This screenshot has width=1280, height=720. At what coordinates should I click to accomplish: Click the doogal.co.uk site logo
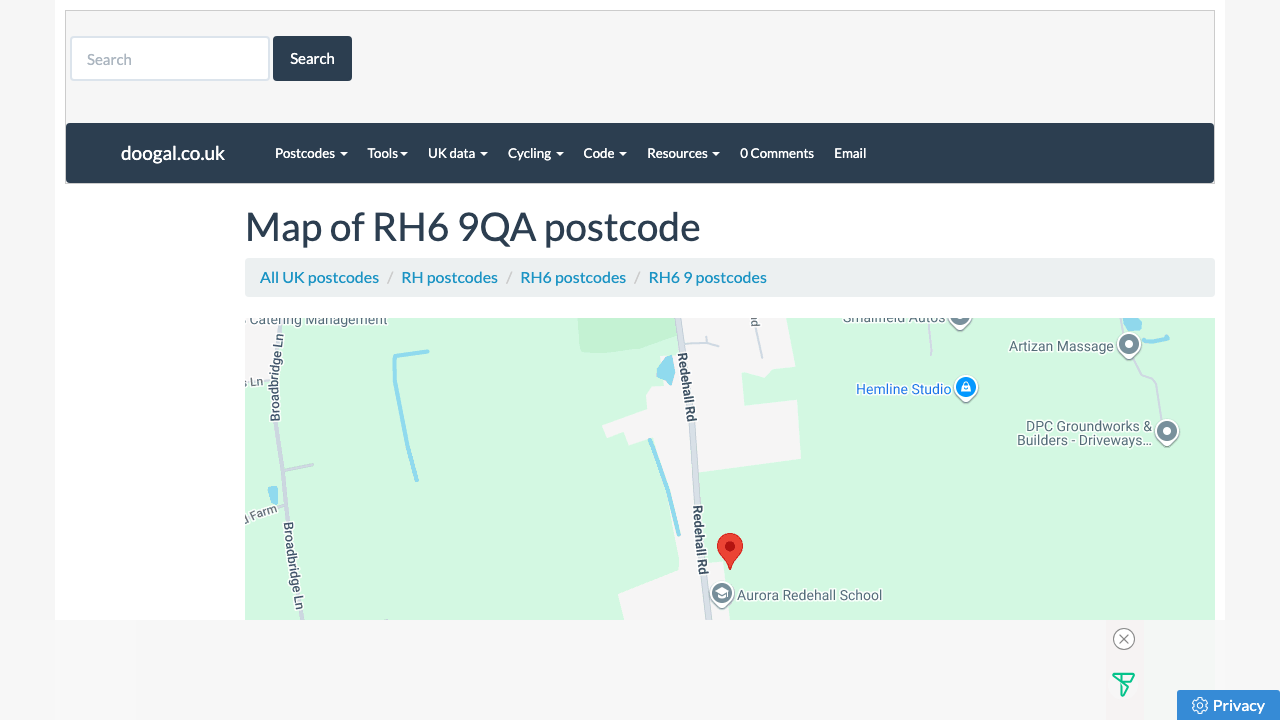pos(172,153)
